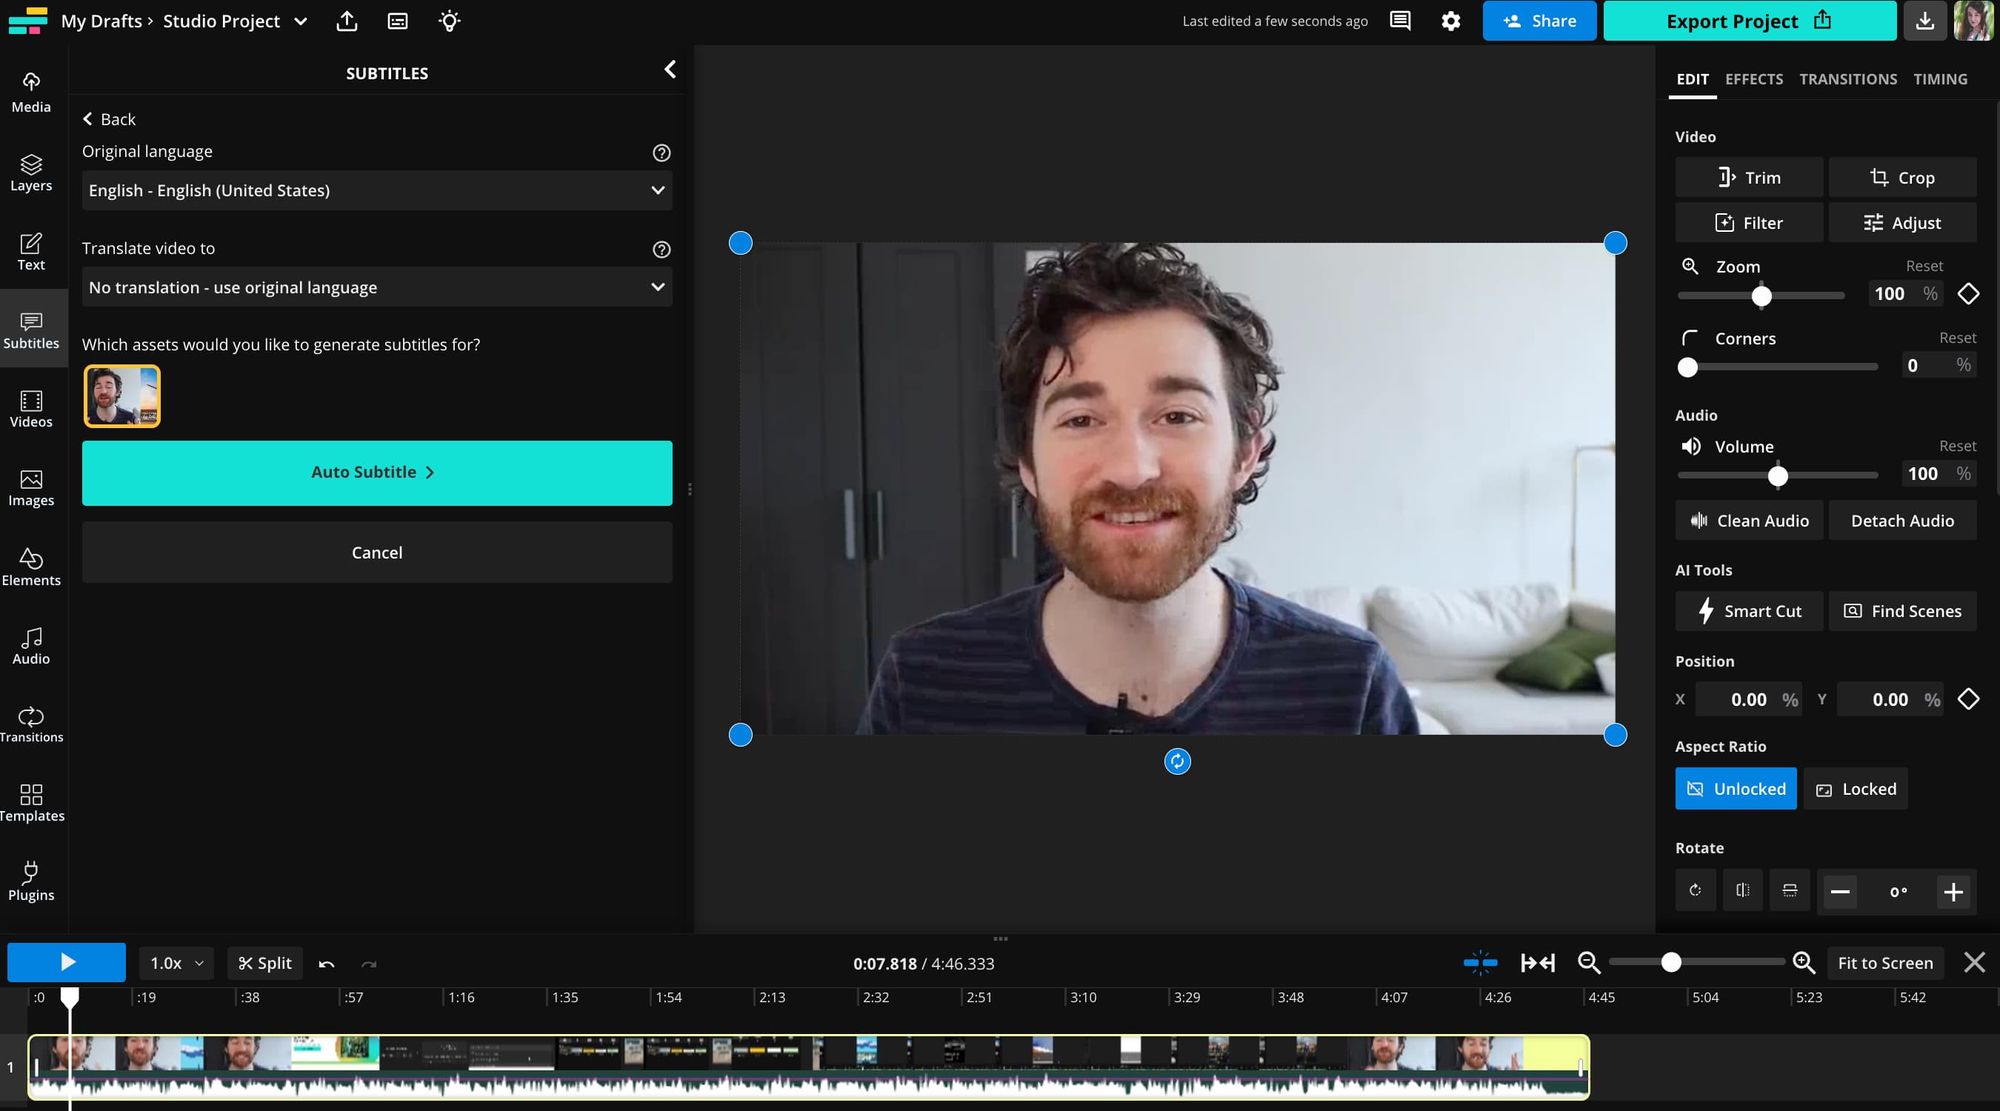The height and width of the screenshot is (1111, 2000).
Task: Set aspect ratio to Locked
Action: (1856, 789)
